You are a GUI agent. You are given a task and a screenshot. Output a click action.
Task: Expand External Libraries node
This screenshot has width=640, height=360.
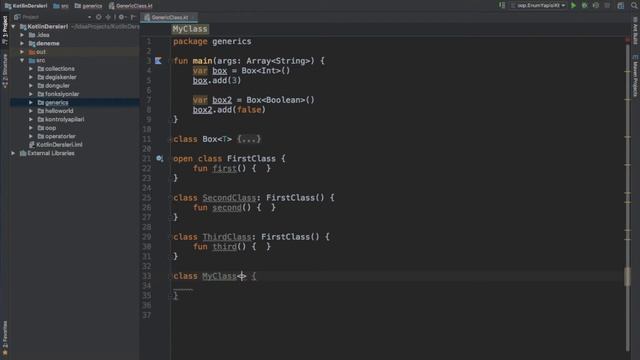point(13,153)
